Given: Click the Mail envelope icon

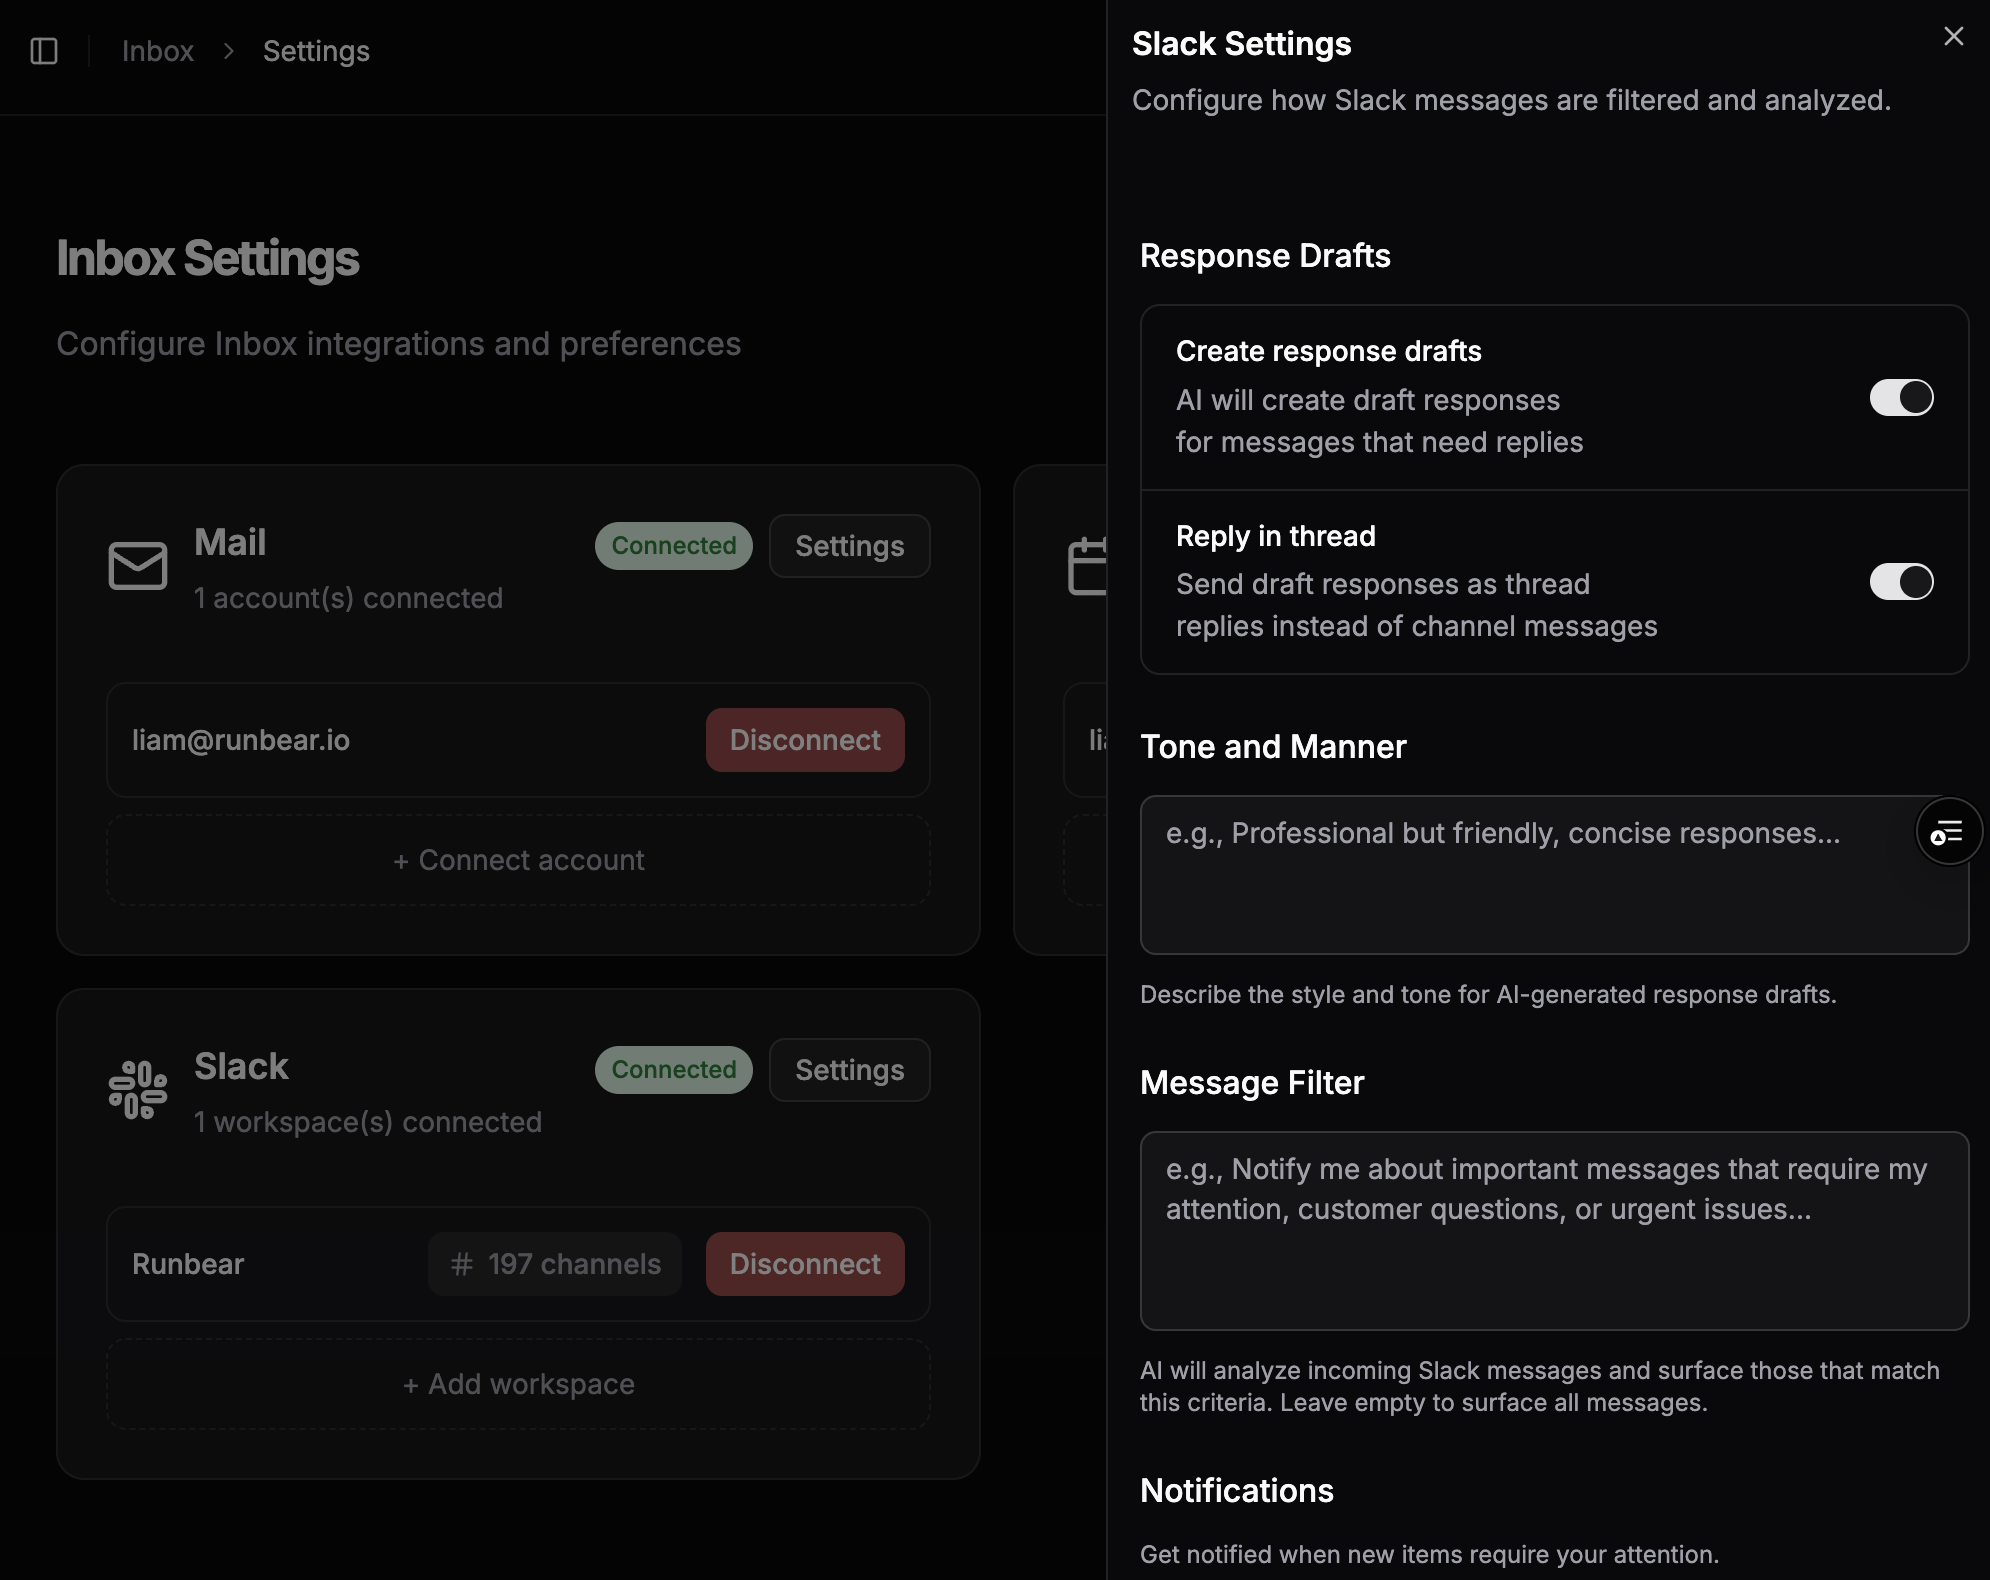Looking at the screenshot, I should point(138,566).
